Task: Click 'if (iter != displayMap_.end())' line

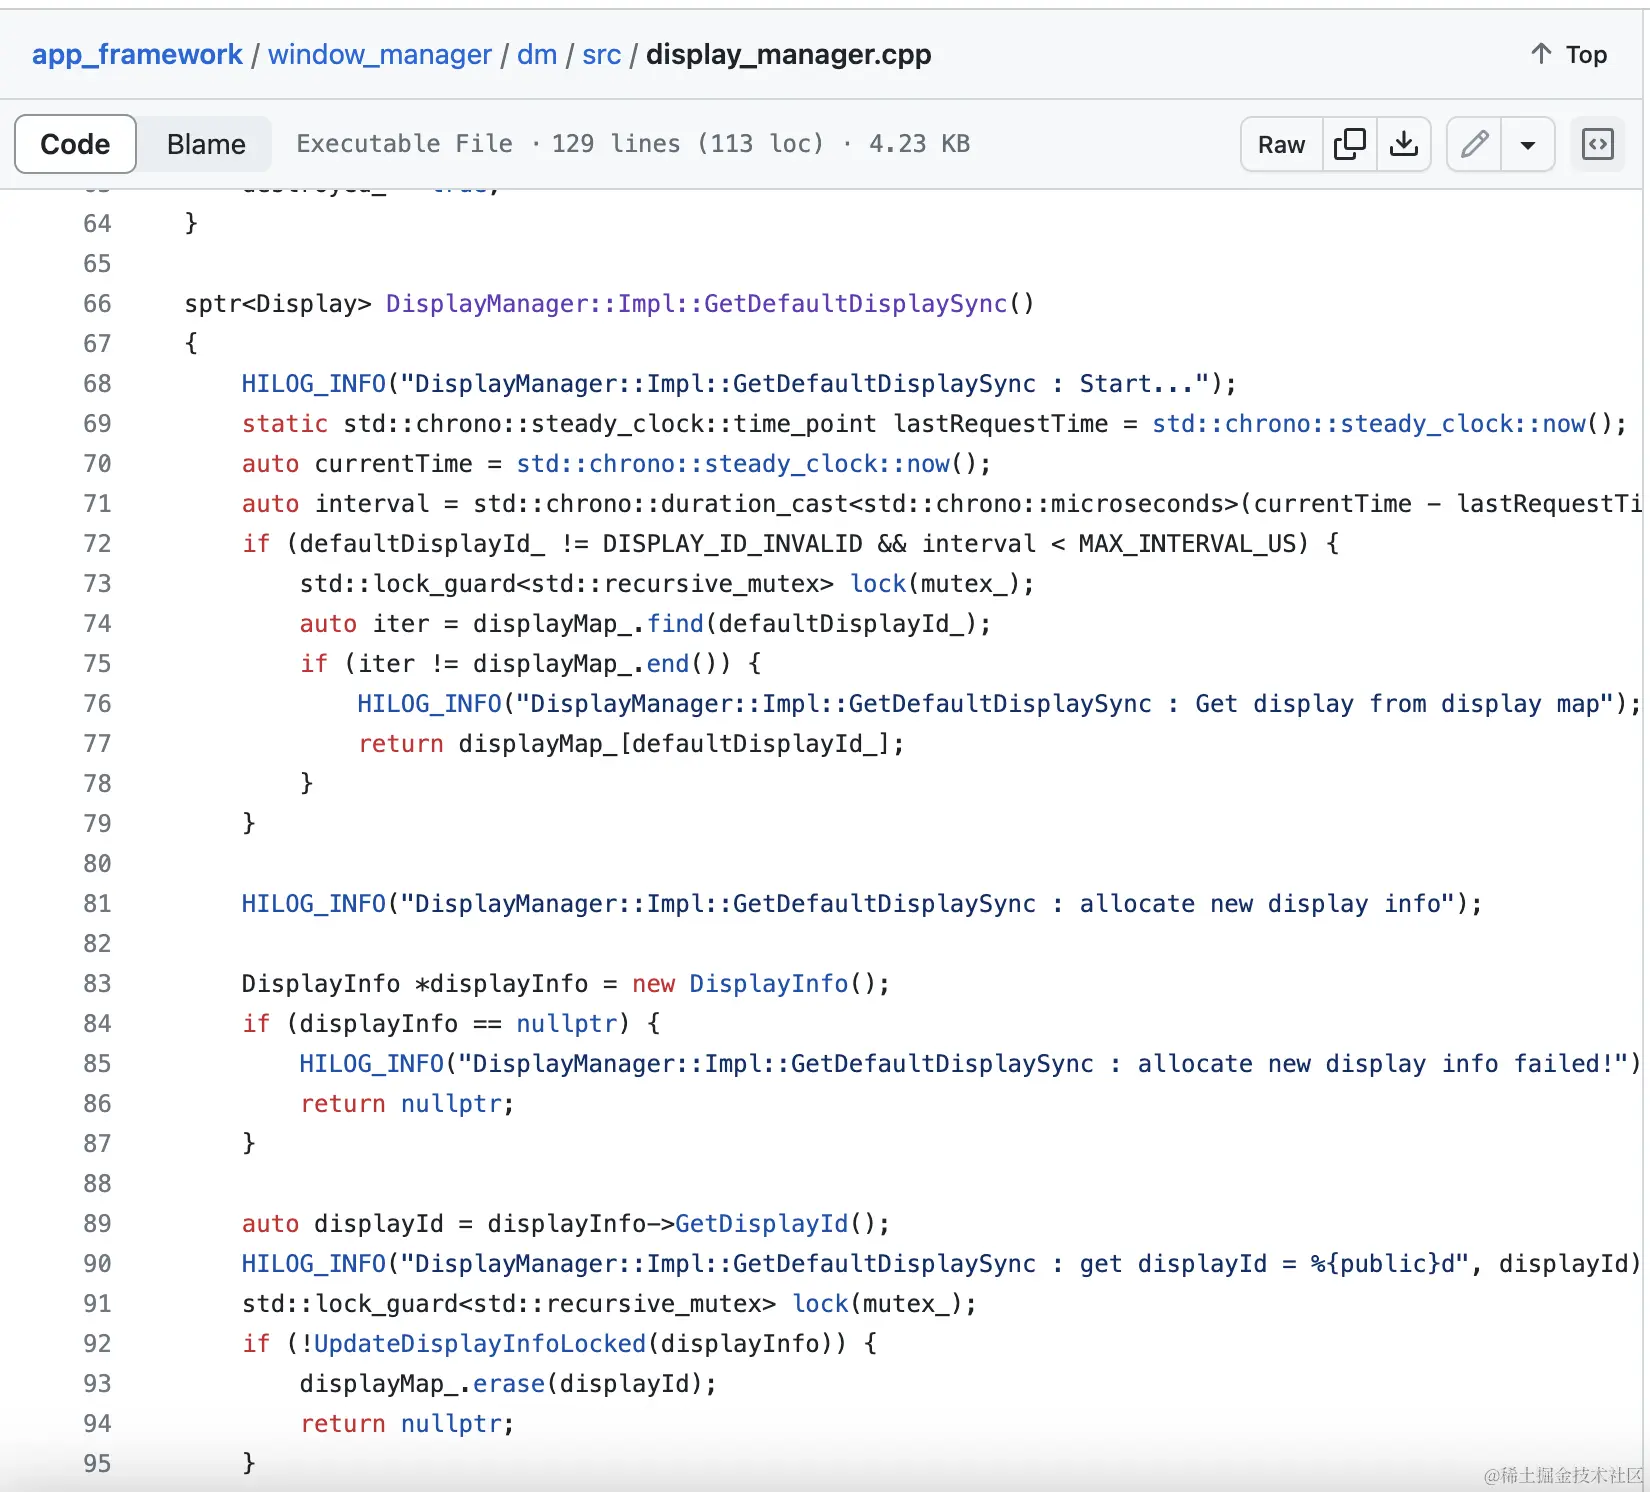Action: click(530, 664)
